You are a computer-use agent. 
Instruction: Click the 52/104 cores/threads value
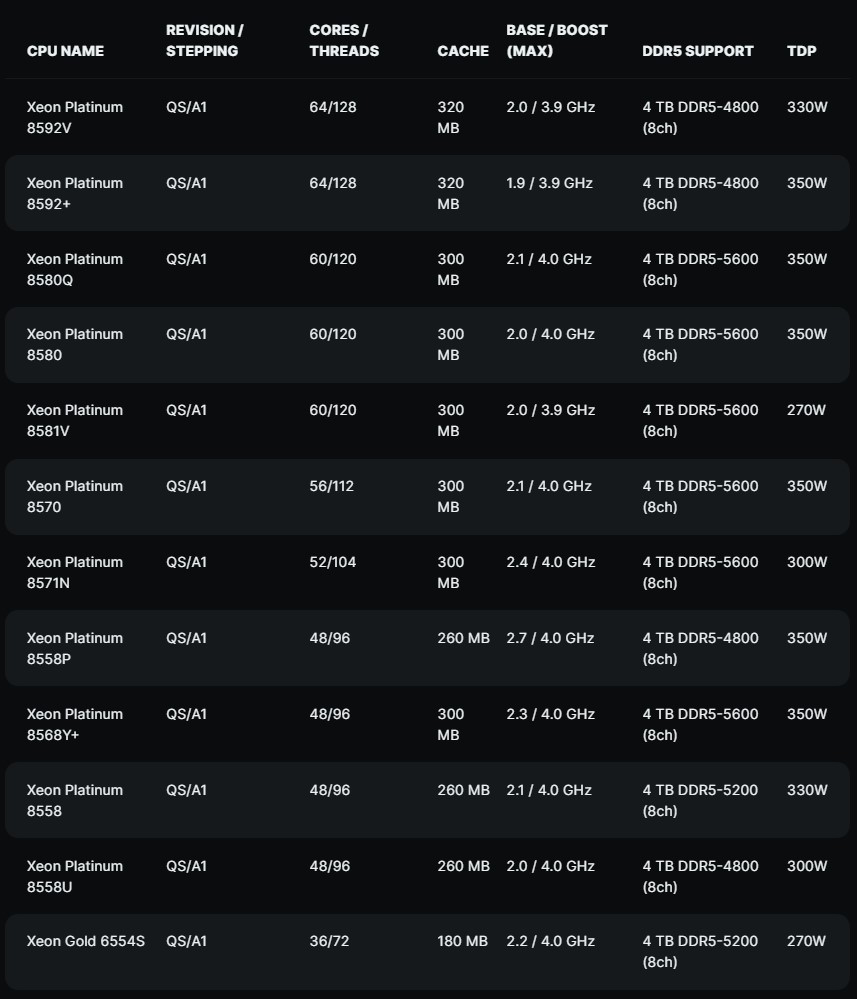tap(332, 562)
